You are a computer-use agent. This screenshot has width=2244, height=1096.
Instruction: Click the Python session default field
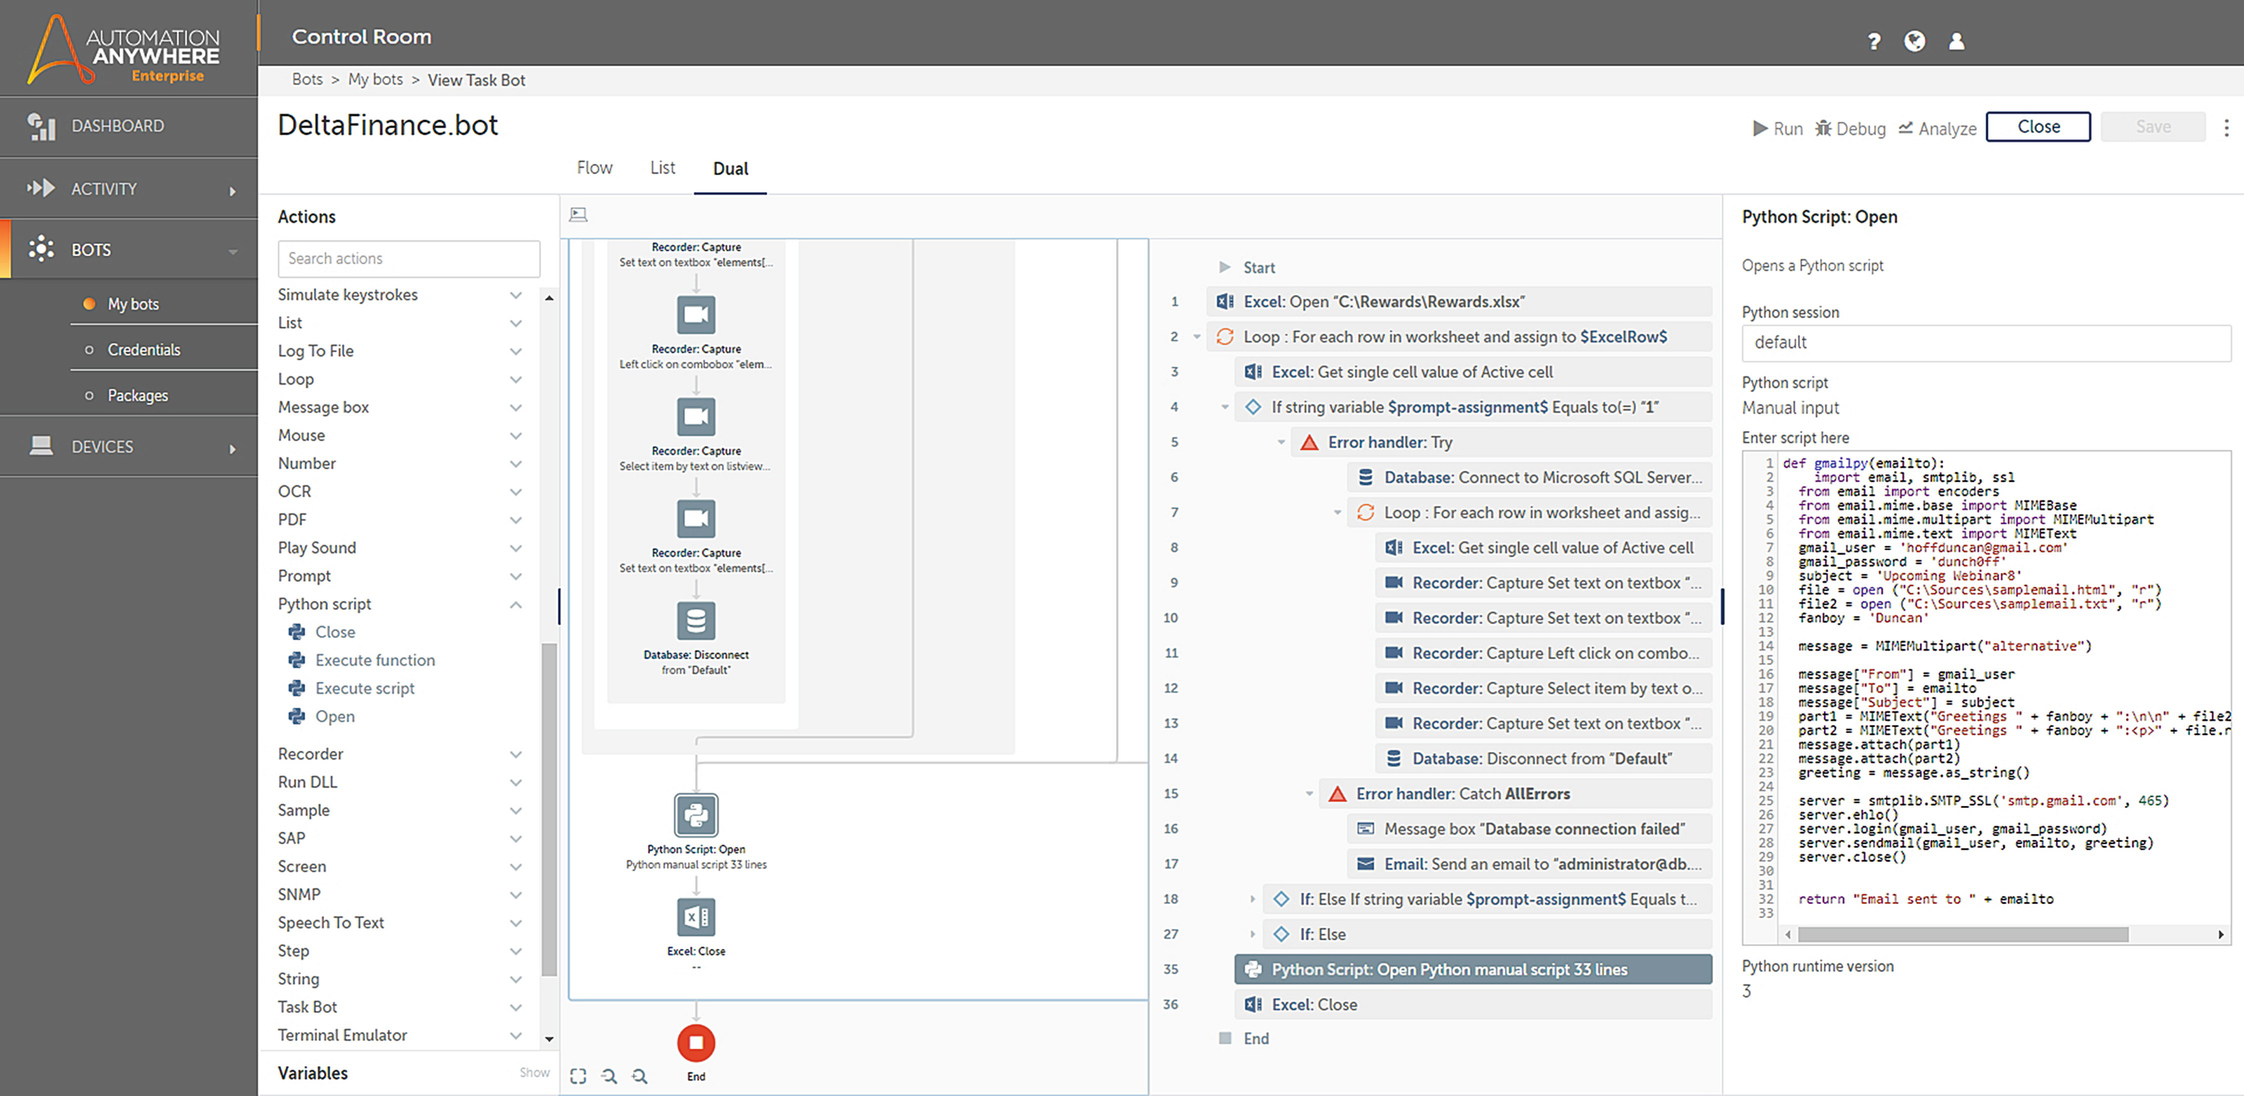pyautogui.click(x=1986, y=342)
